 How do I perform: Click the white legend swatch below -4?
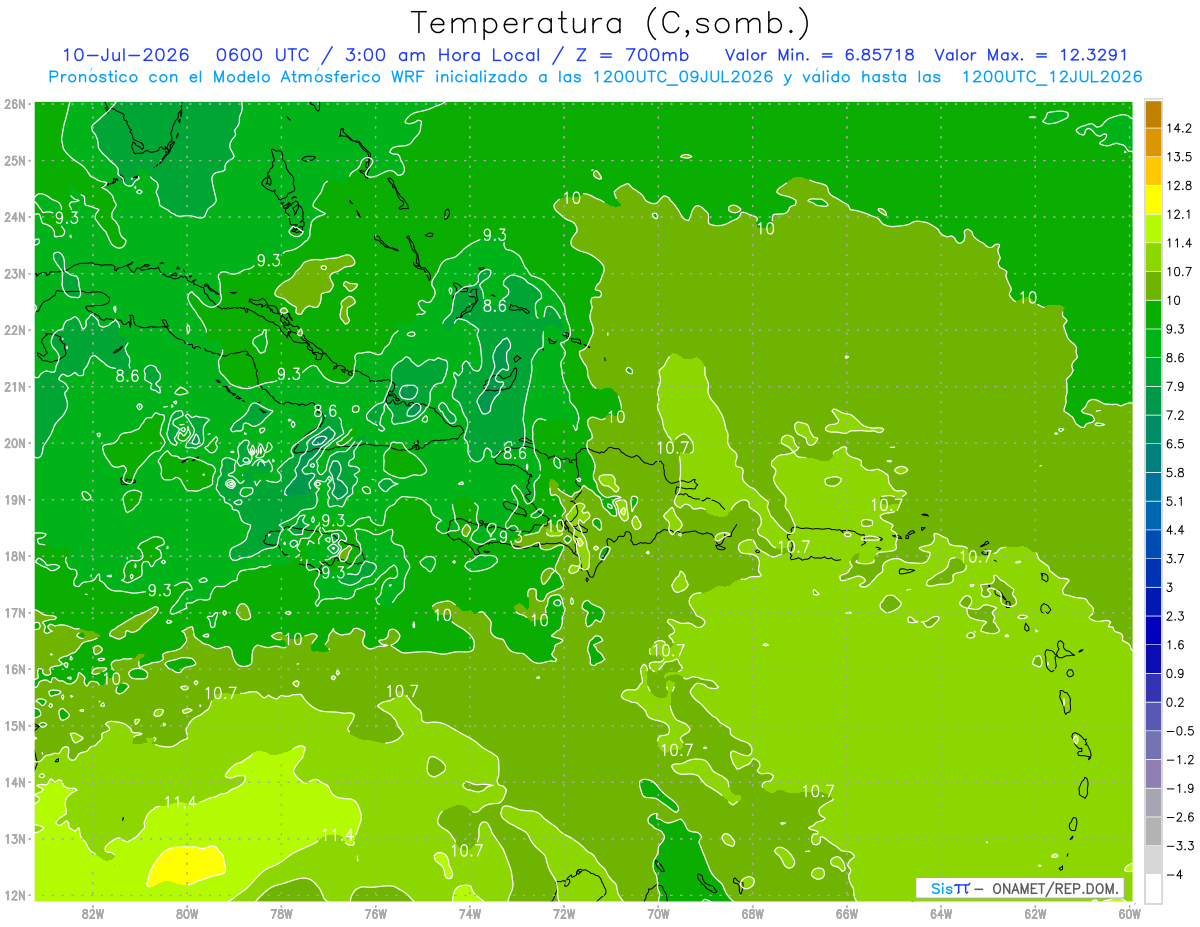1153,888
